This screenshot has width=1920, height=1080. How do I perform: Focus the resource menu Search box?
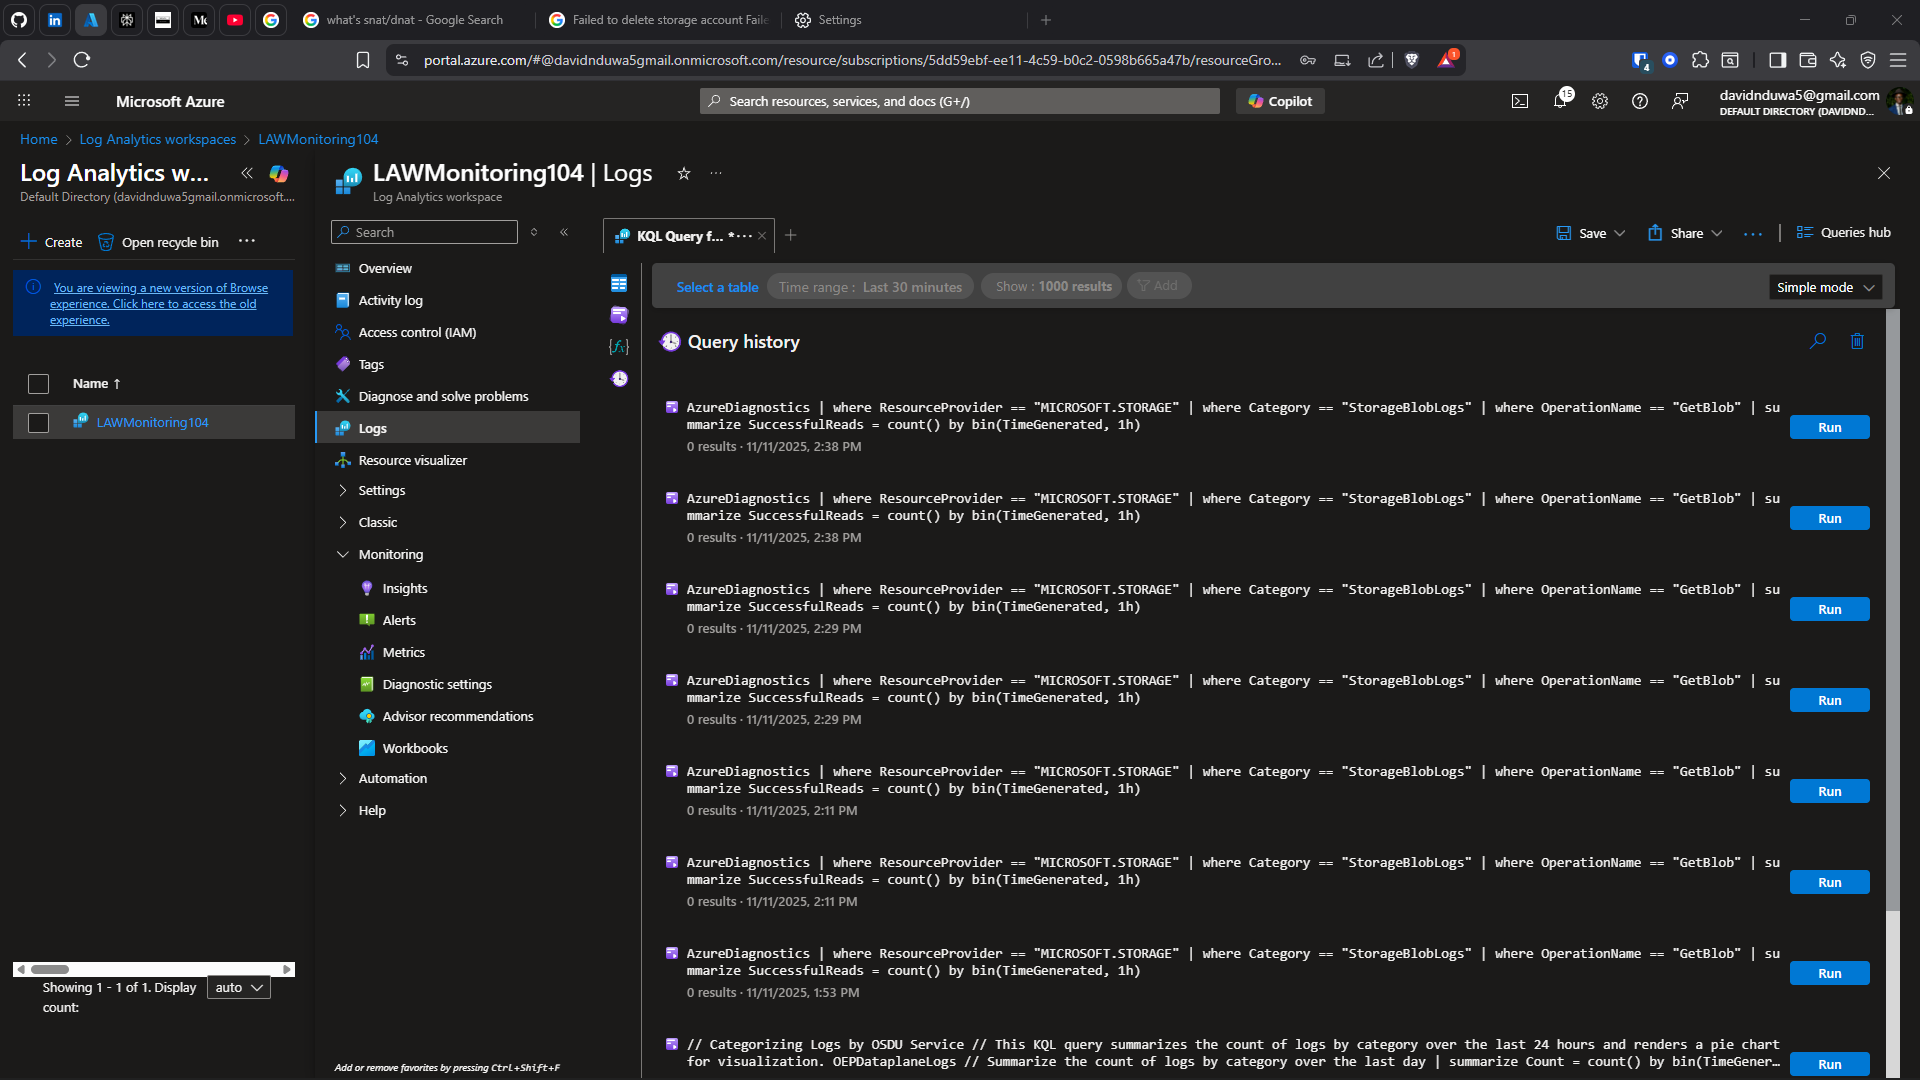tap(424, 232)
